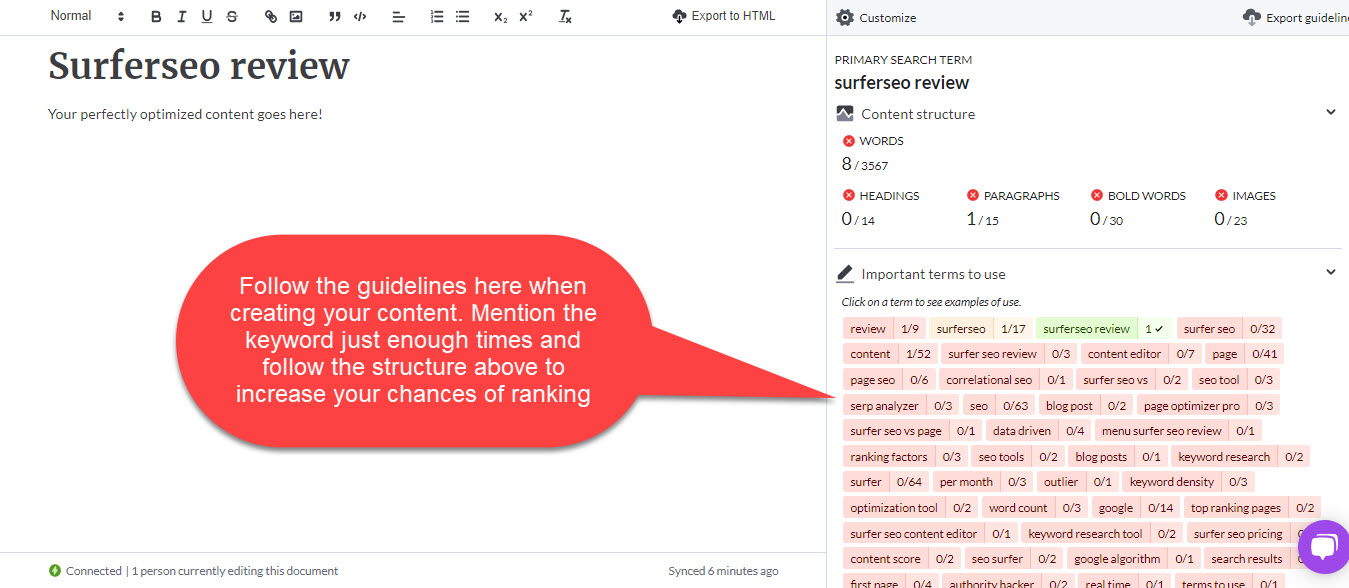The image size is (1349, 588).
Task: Open the Customize settings
Action: coord(876,17)
